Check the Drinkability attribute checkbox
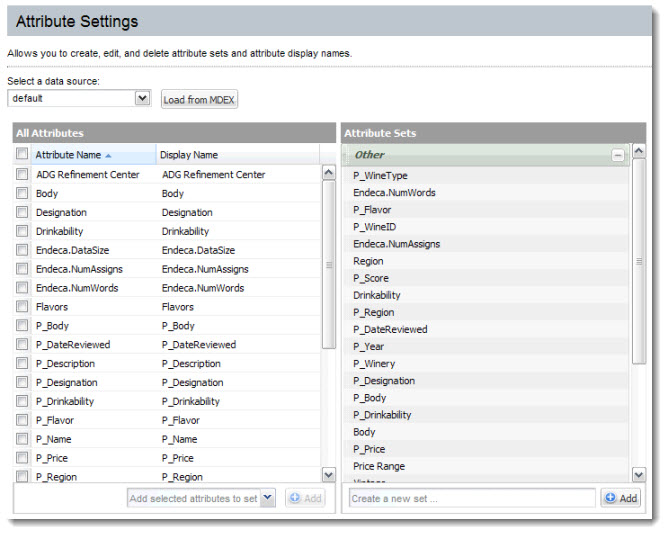 (x=22, y=231)
